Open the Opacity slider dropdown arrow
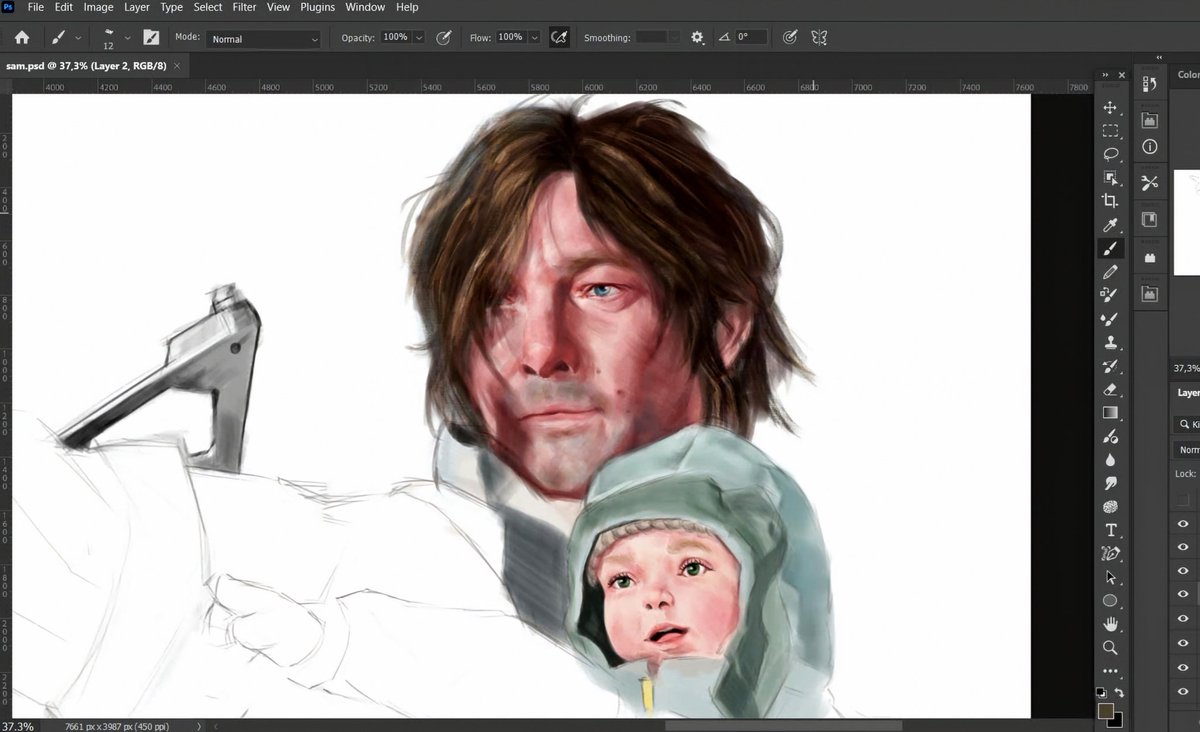1200x732 pixels. [419, 38]
